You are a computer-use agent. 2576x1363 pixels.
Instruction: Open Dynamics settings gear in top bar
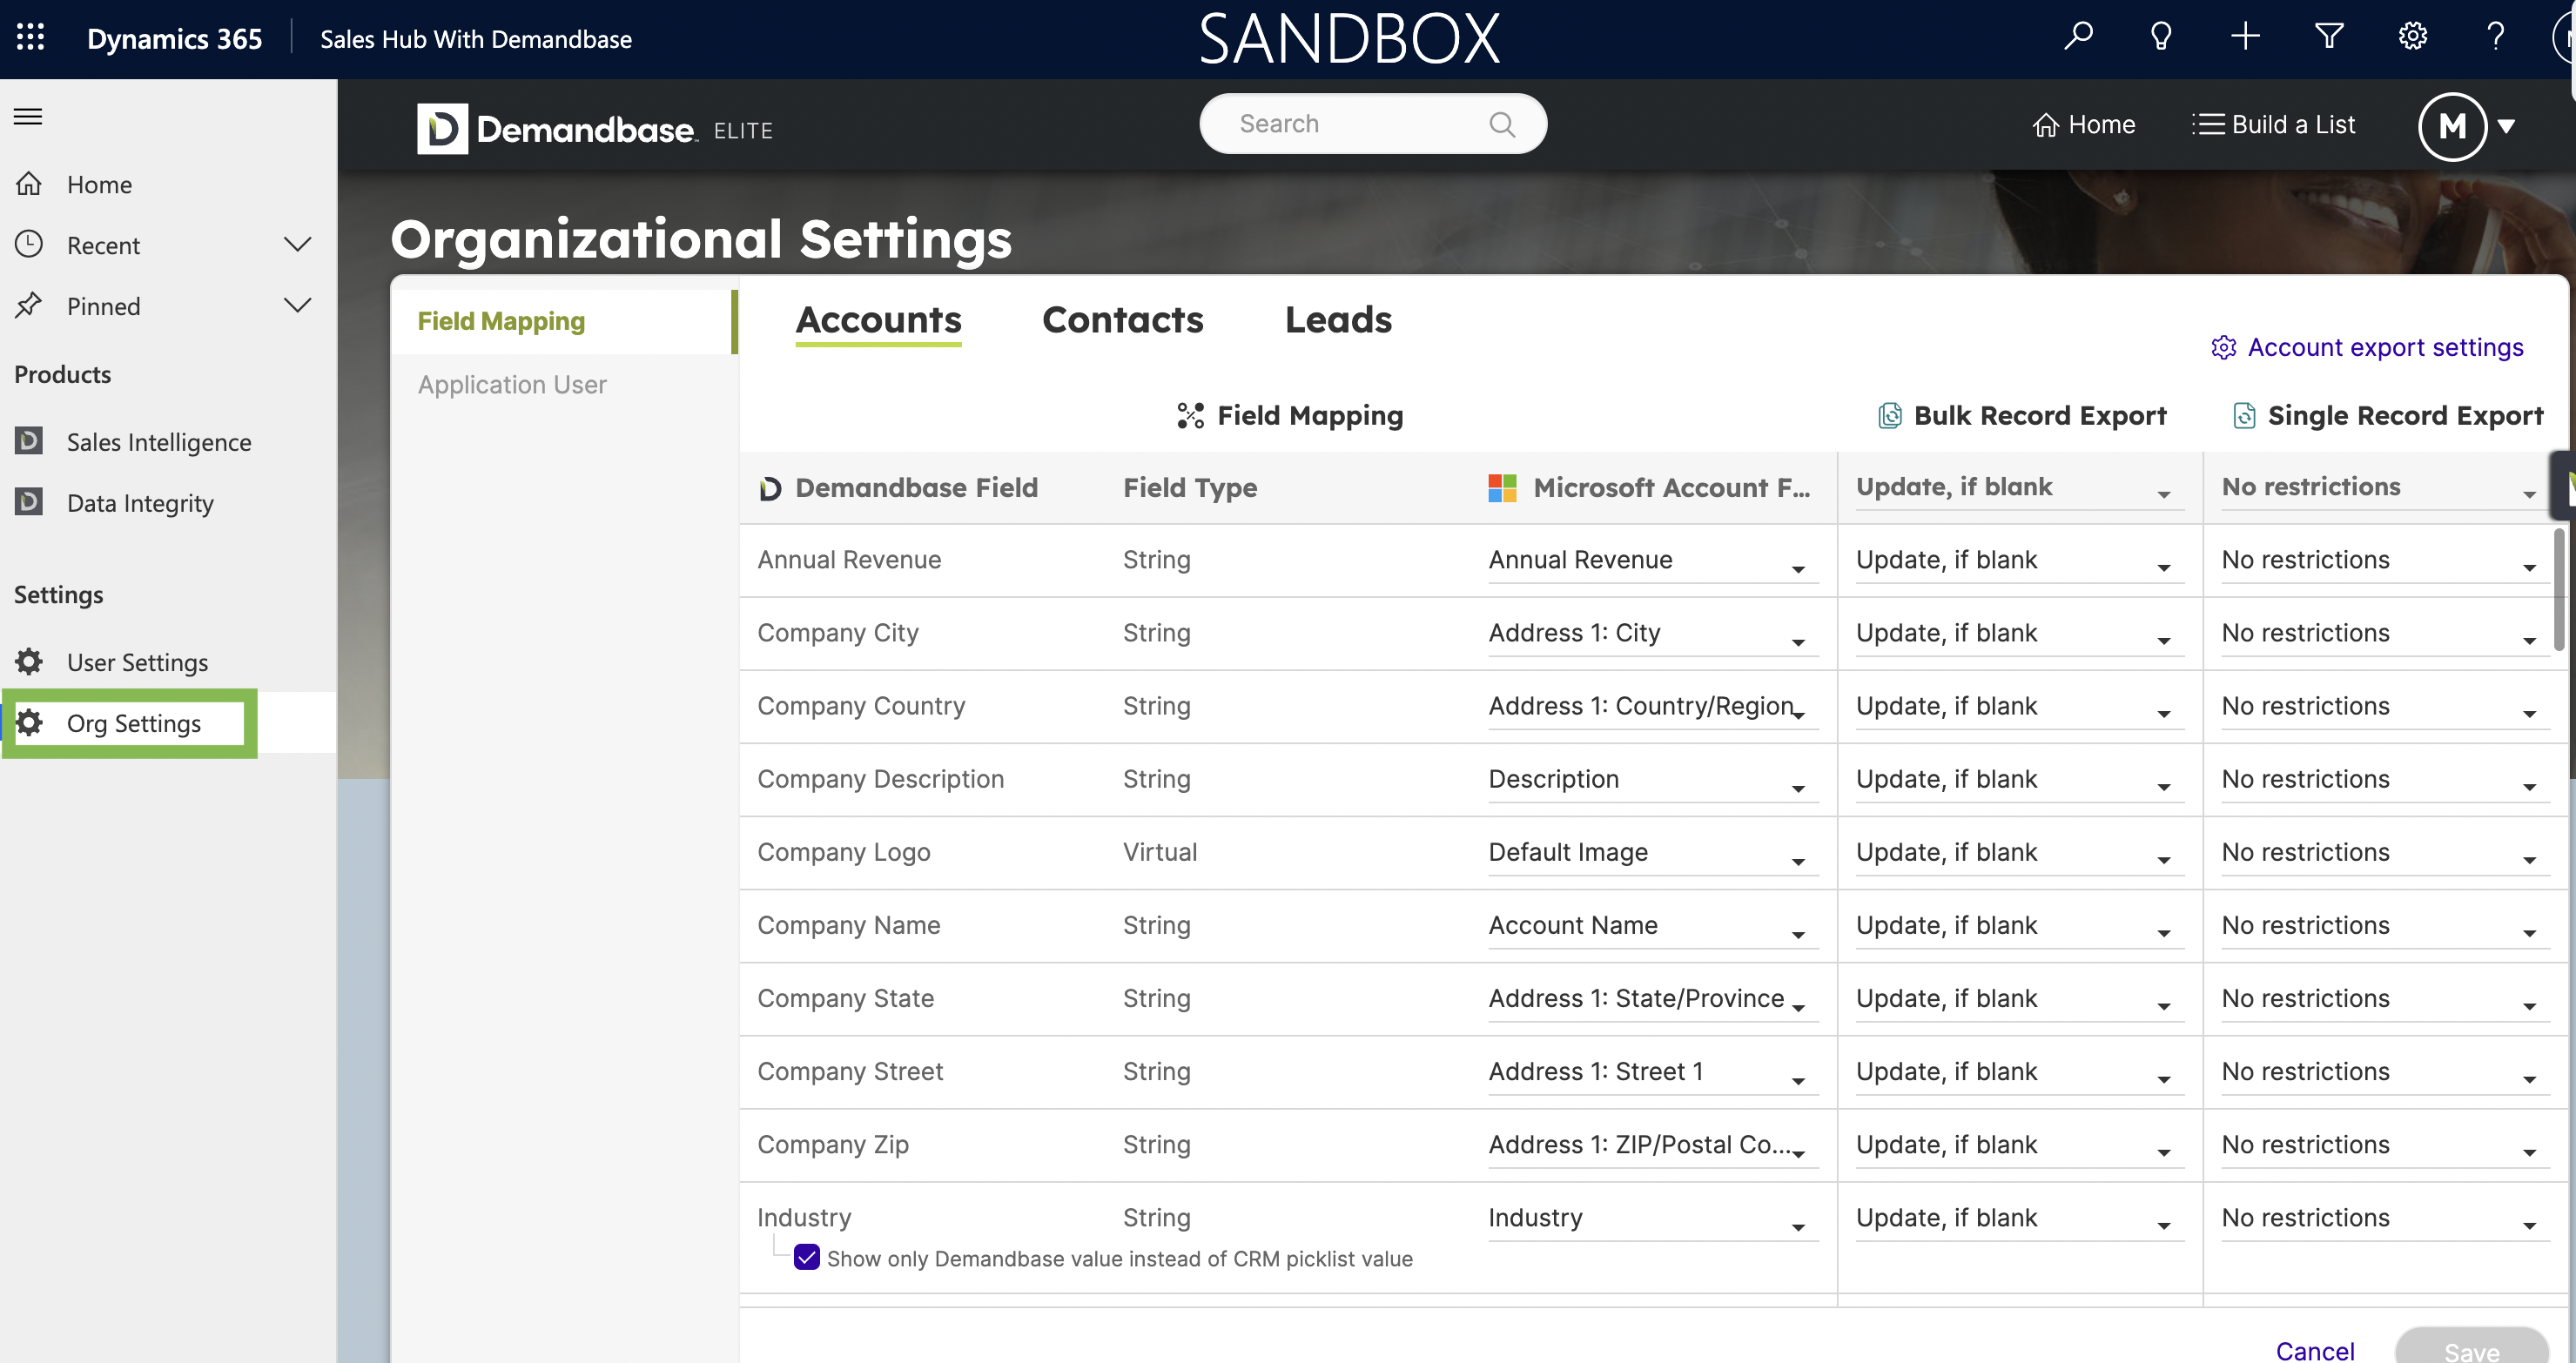coord(2412,37)
